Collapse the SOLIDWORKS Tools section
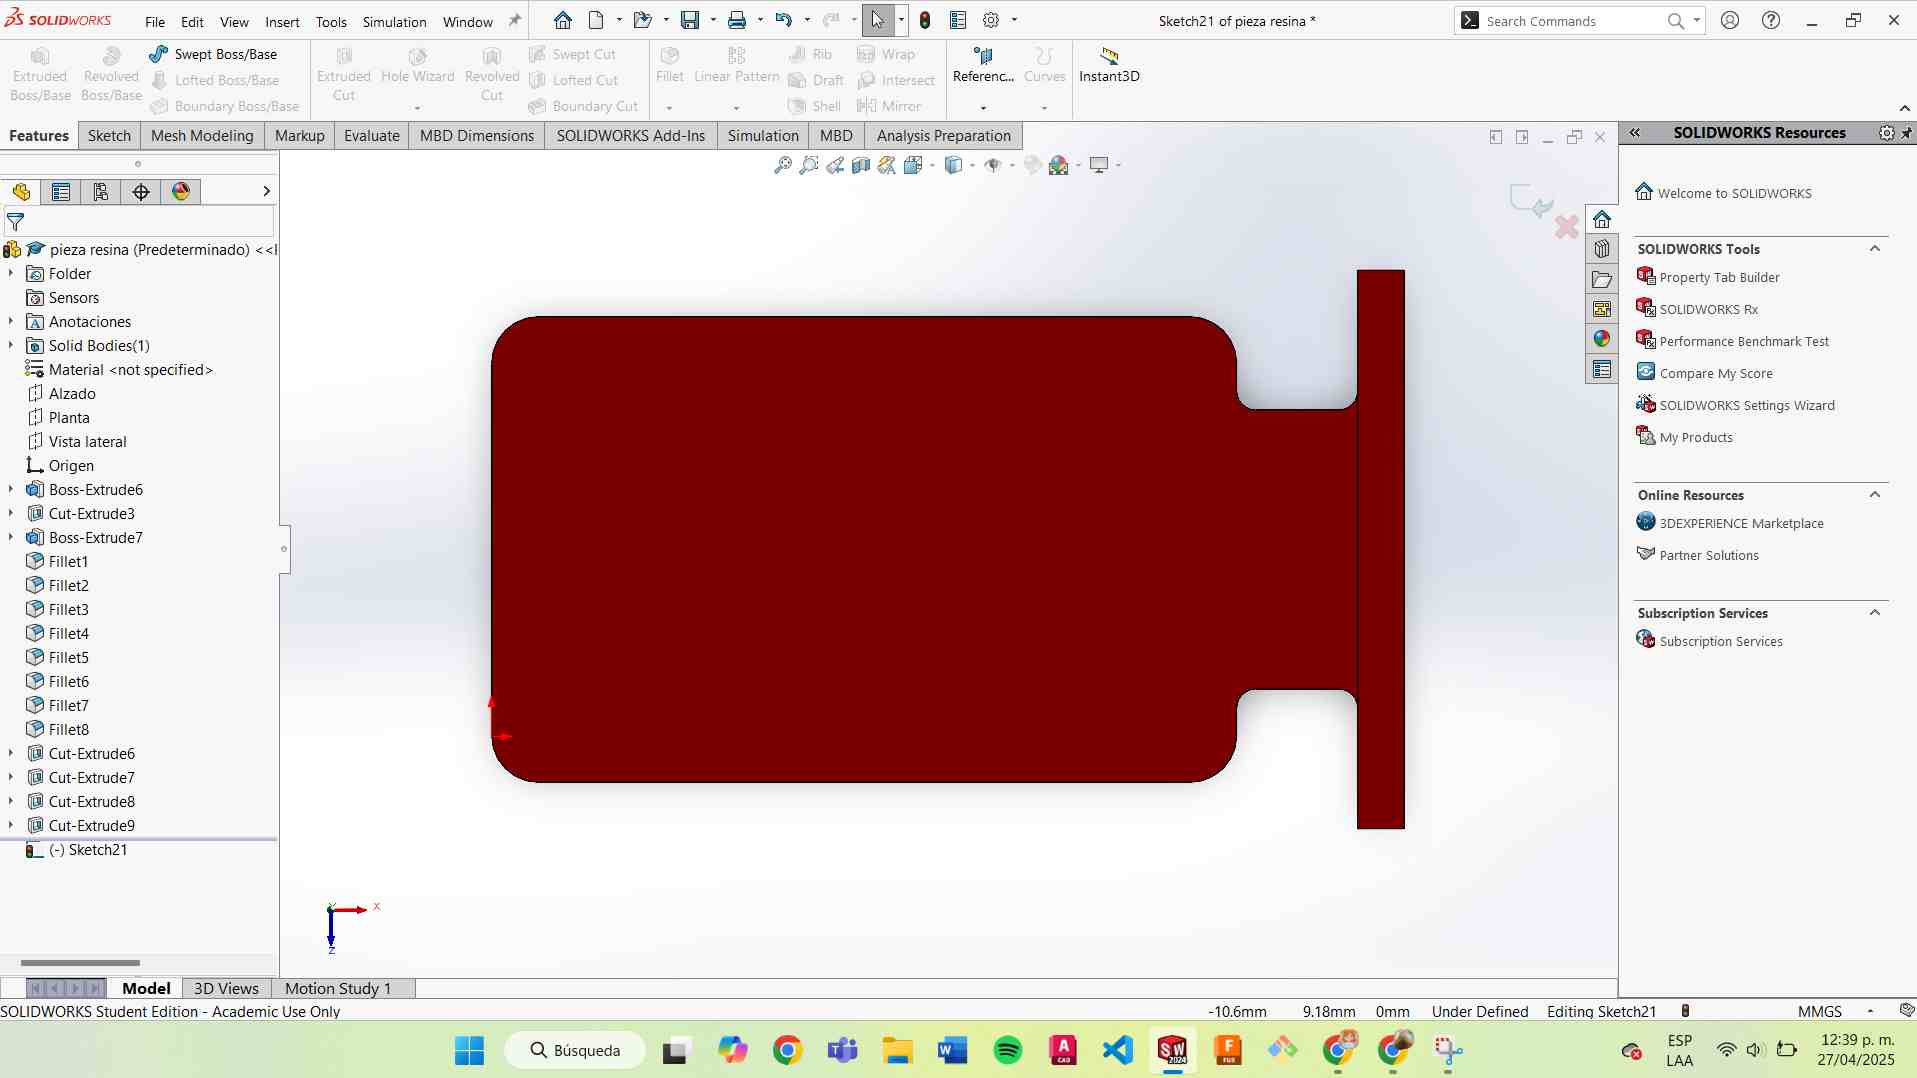Viewport: 1917px width, 1078px height. [1875, 249]
